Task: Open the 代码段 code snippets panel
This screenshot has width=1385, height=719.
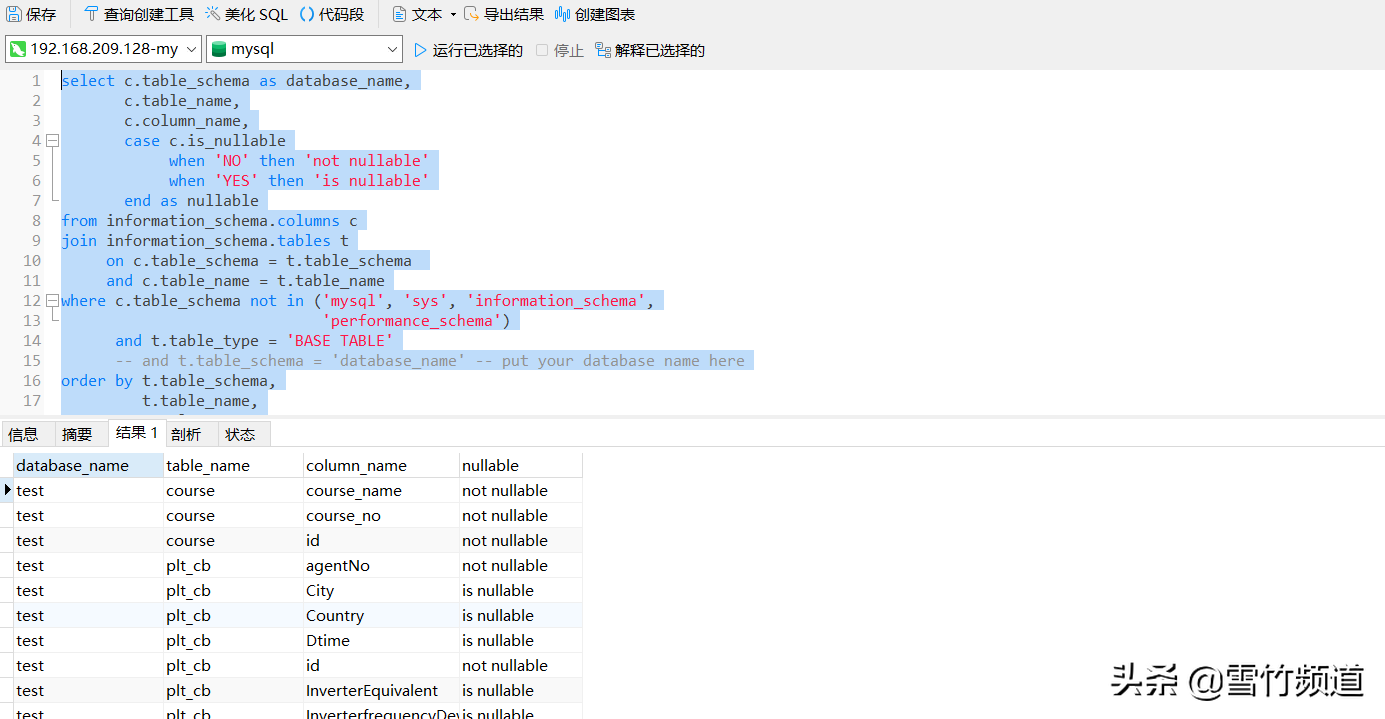Action: 333,14
